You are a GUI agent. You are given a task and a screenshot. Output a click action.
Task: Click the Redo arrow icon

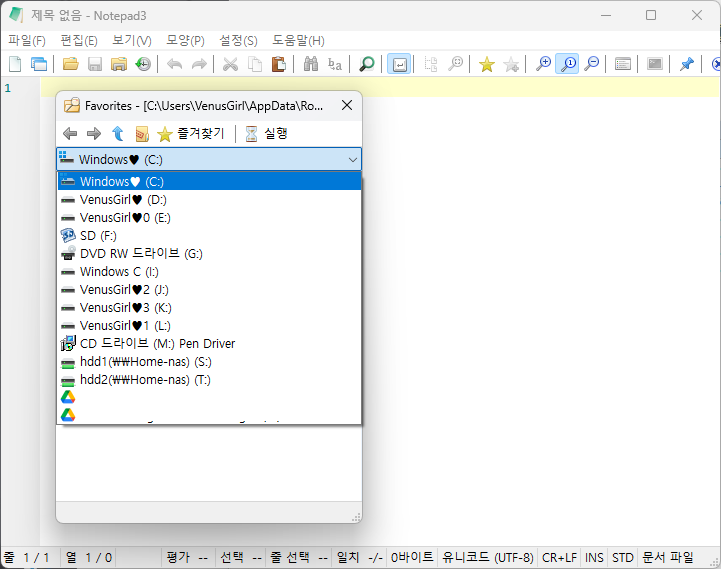pyautogui.click(x=199, y=64)
